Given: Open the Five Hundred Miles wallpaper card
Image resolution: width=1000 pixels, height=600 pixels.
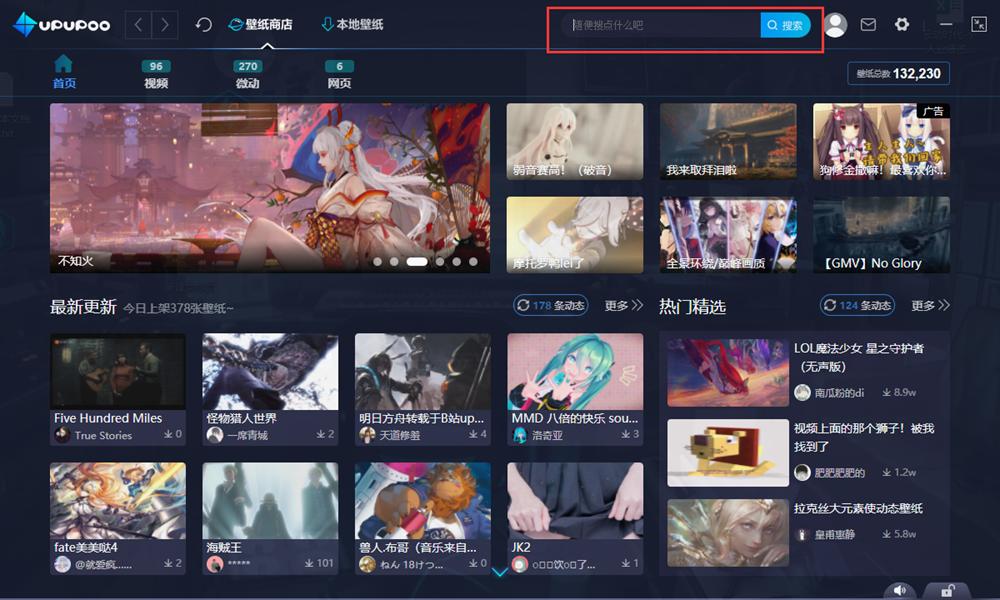Looking at the screenshot, I should pos(118,389).
